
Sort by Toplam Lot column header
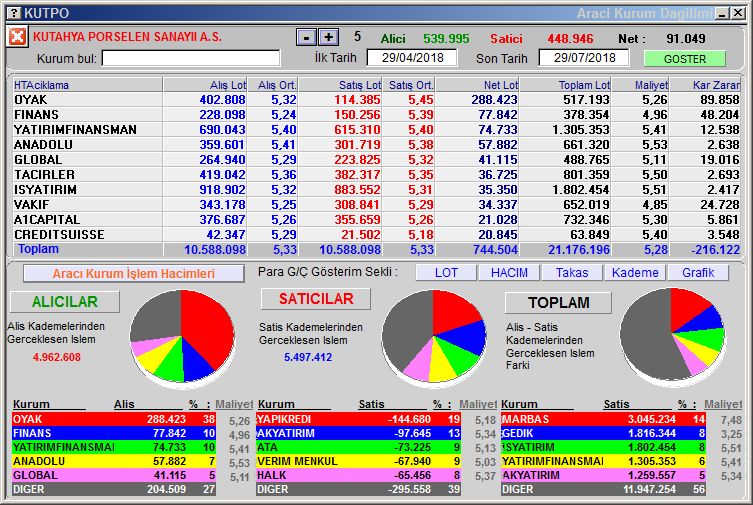coord(566,85)
